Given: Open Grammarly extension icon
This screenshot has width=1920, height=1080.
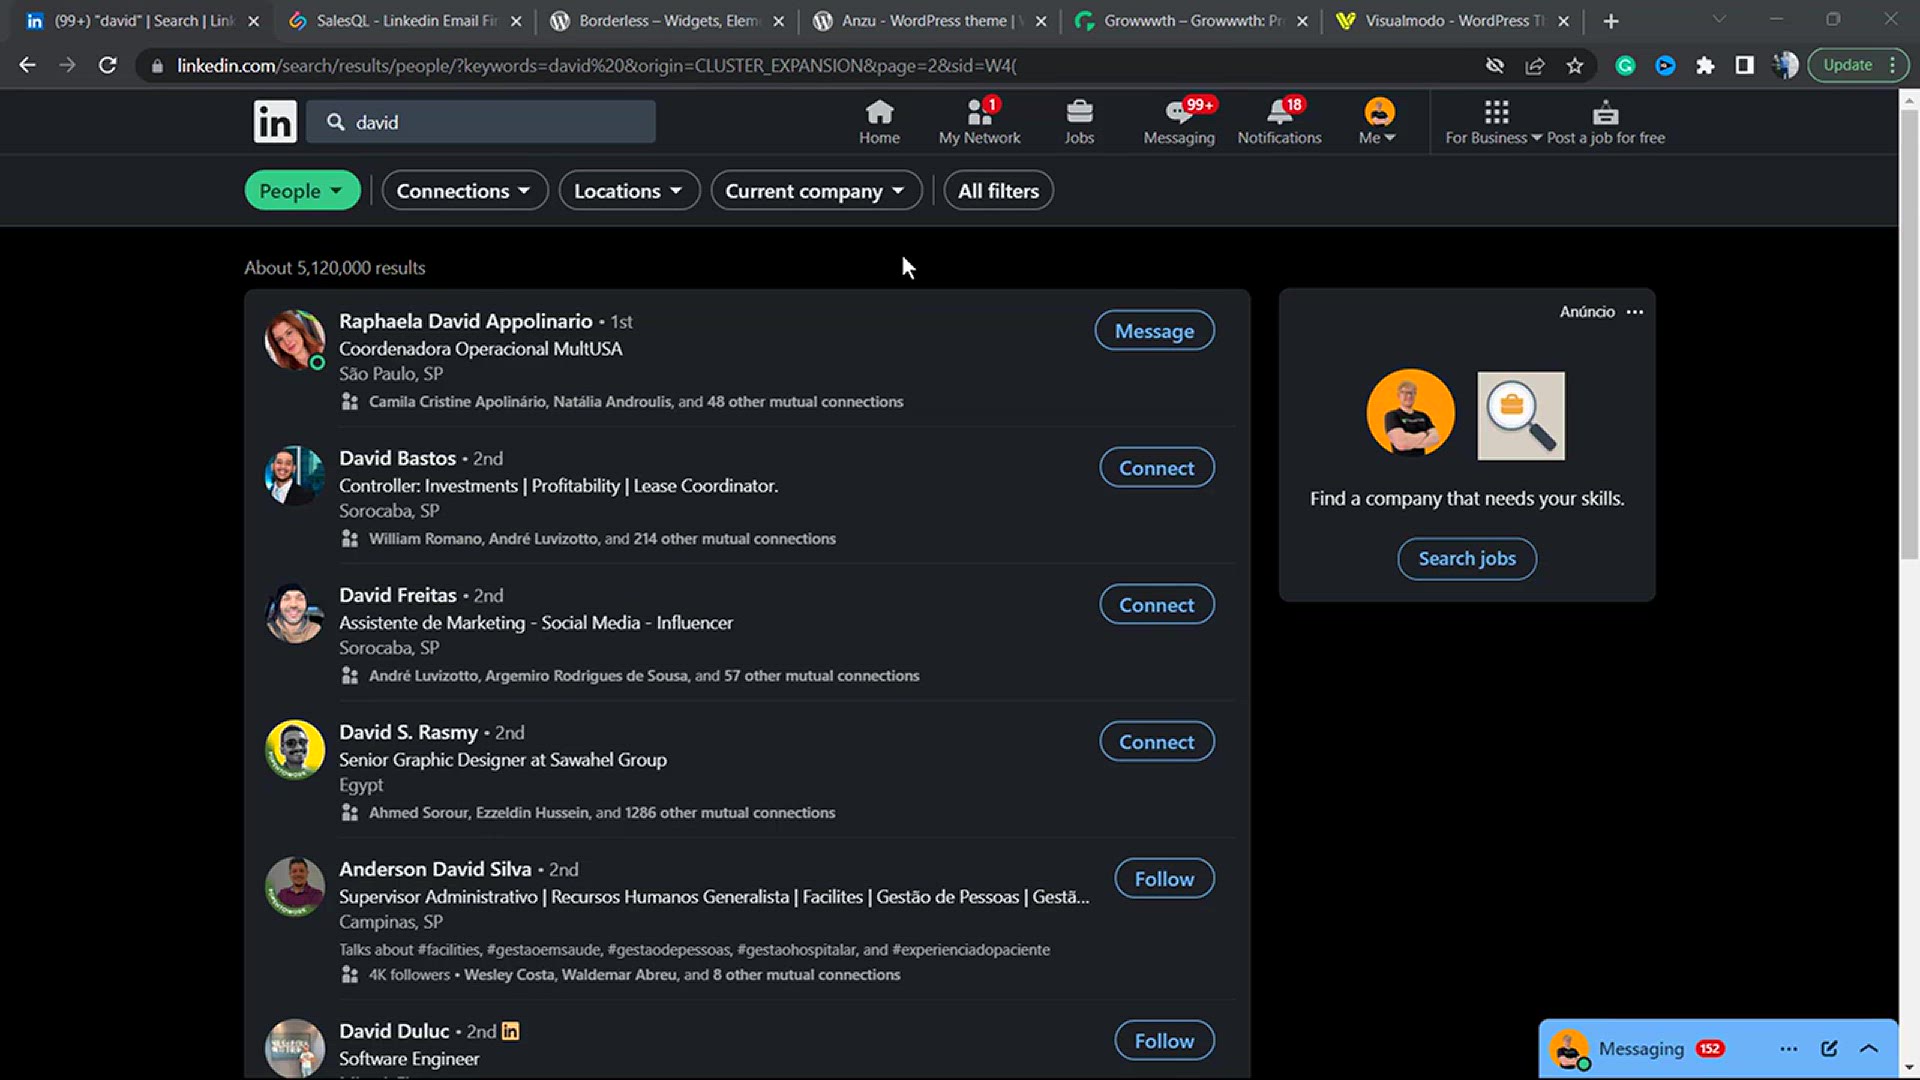Looking at the screenshot, I should point(1625,65).
